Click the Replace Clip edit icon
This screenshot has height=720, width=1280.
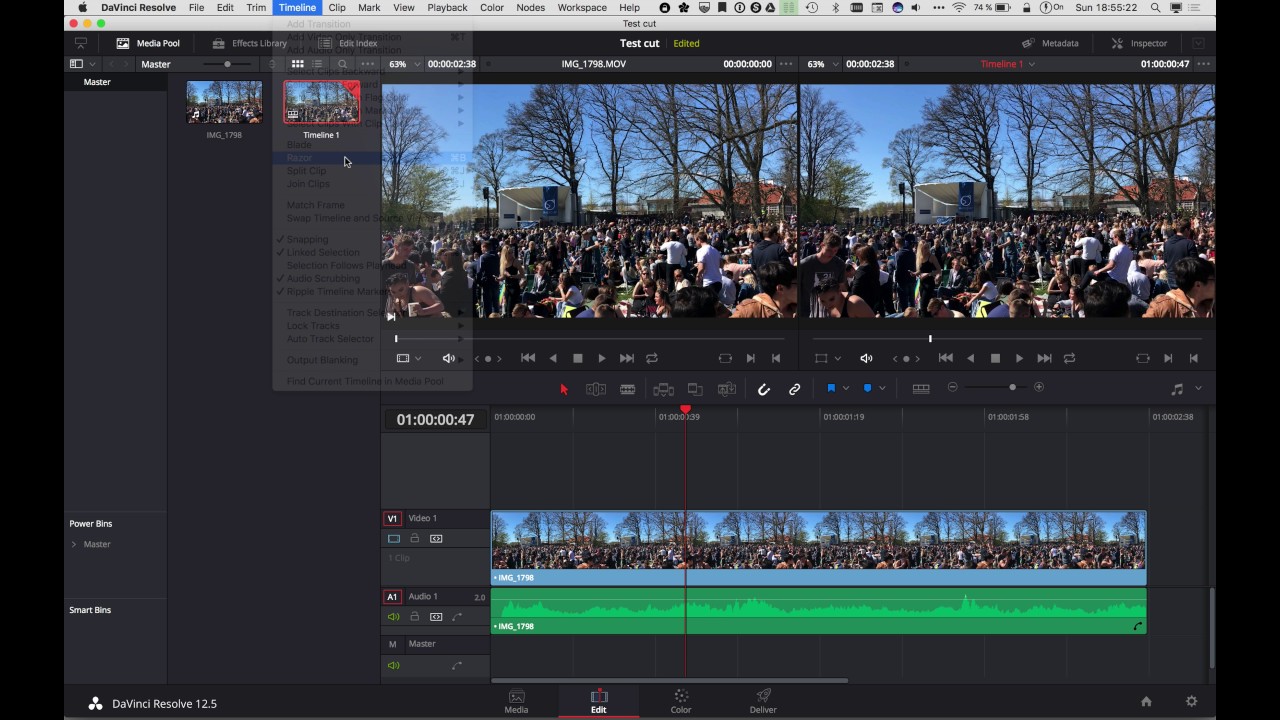click(727, 389)
